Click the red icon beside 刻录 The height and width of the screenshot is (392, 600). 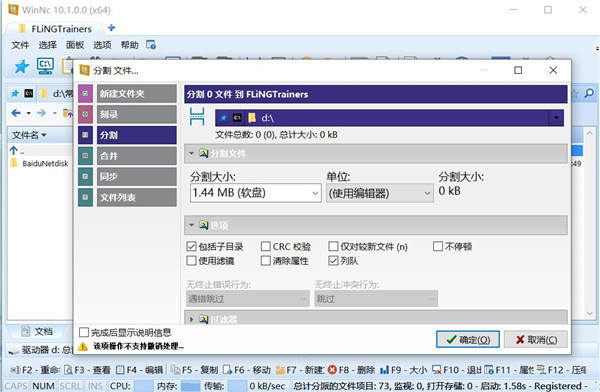coord(85,114)
